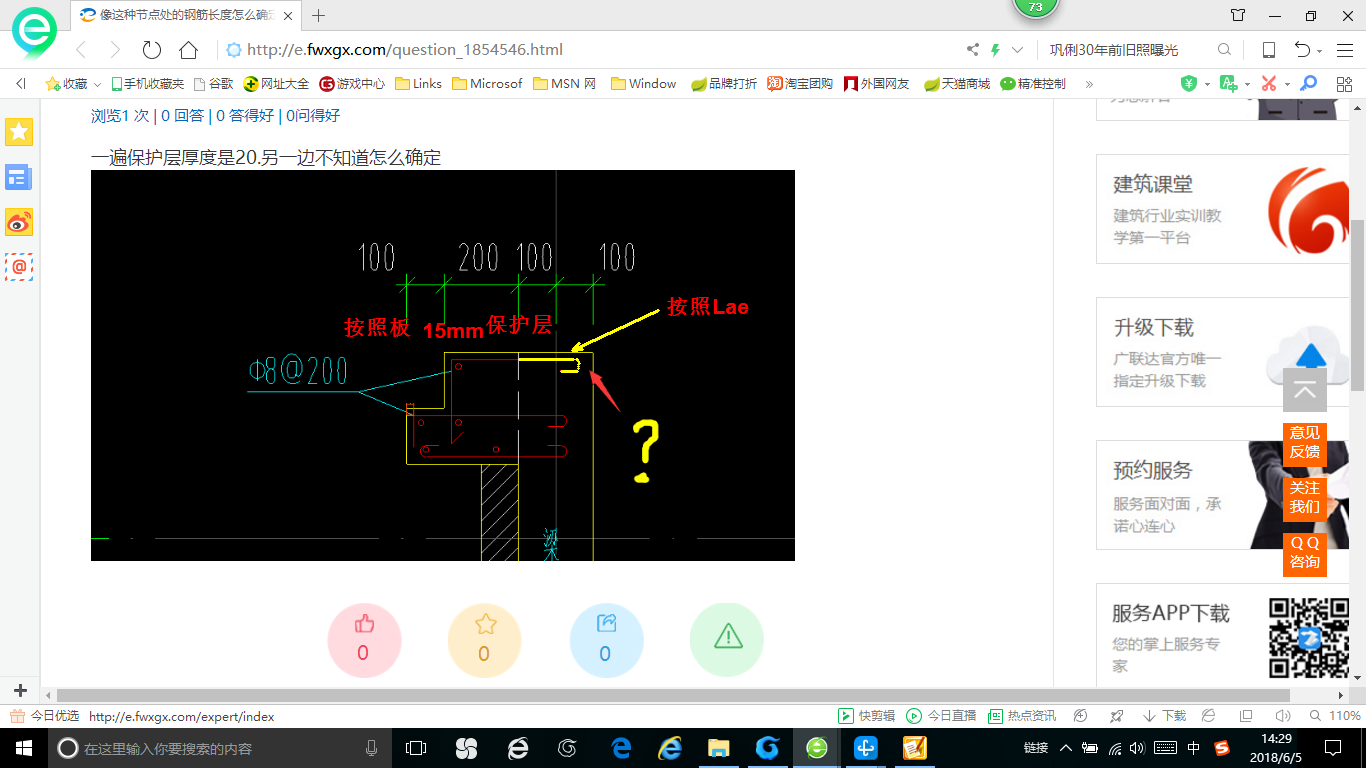Click green shield yen extension icon
Image resolution: width=1366 pixels, height=768 pixels.
[x=1188, y=84]
